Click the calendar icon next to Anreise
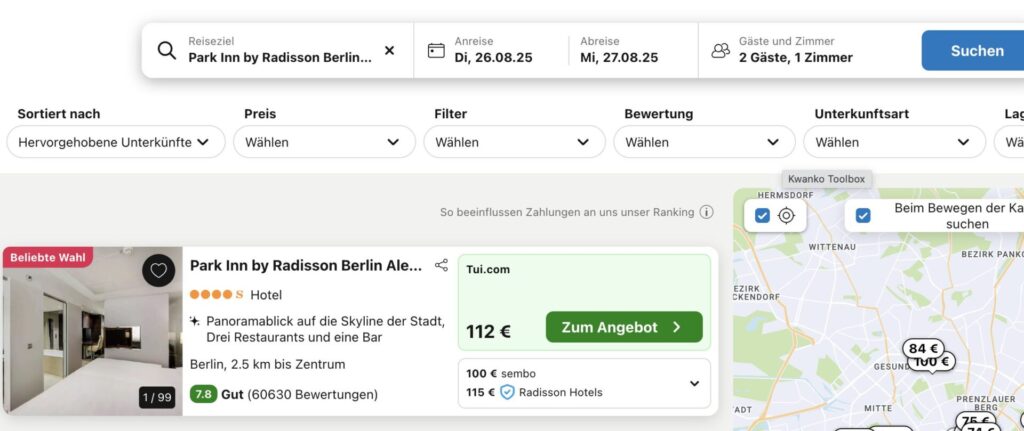1024x431 pixels. click(x=436, y=50)
